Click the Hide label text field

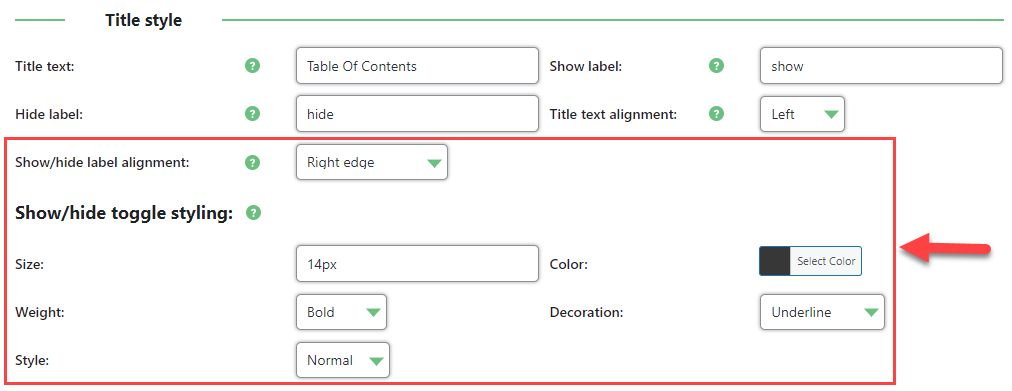(417, 114)
